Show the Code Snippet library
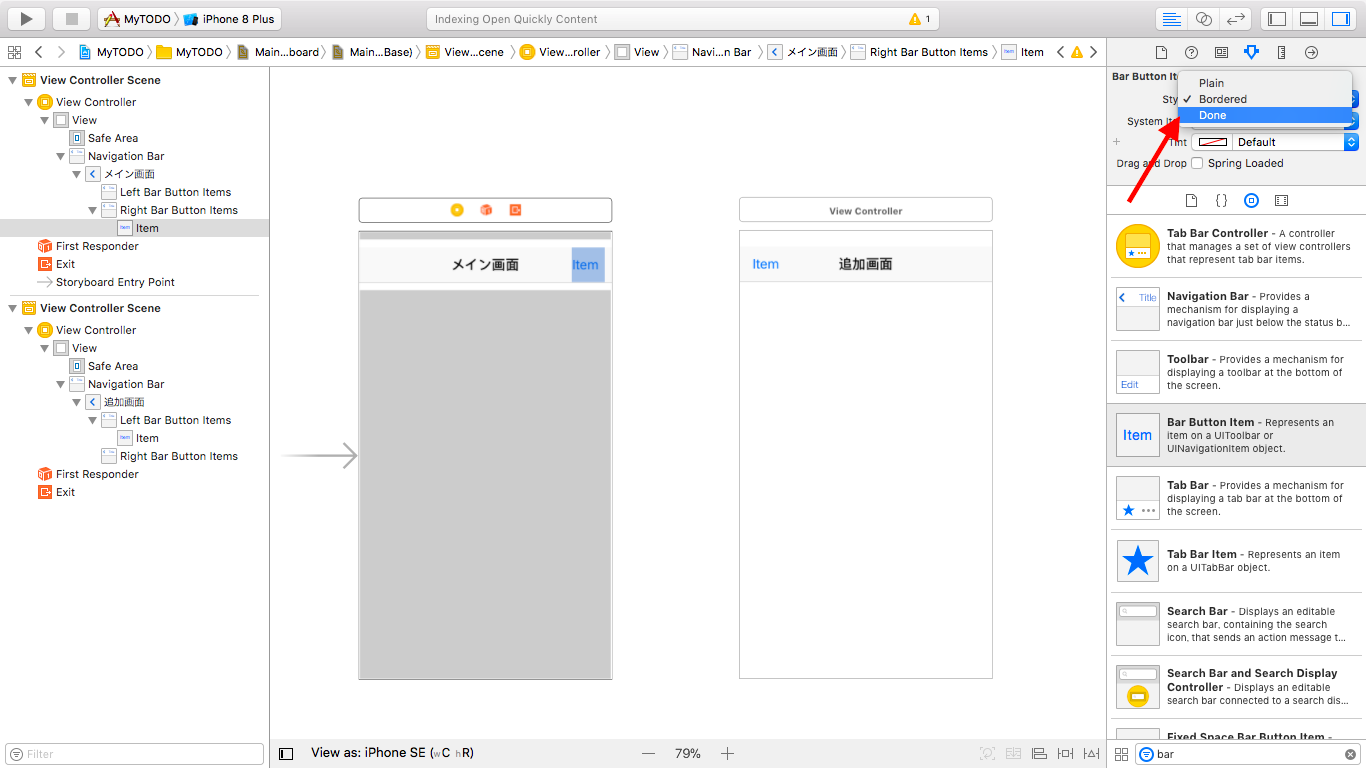Image resolution: width=1366 pixels, height=768 pixels. point(1221,200)
